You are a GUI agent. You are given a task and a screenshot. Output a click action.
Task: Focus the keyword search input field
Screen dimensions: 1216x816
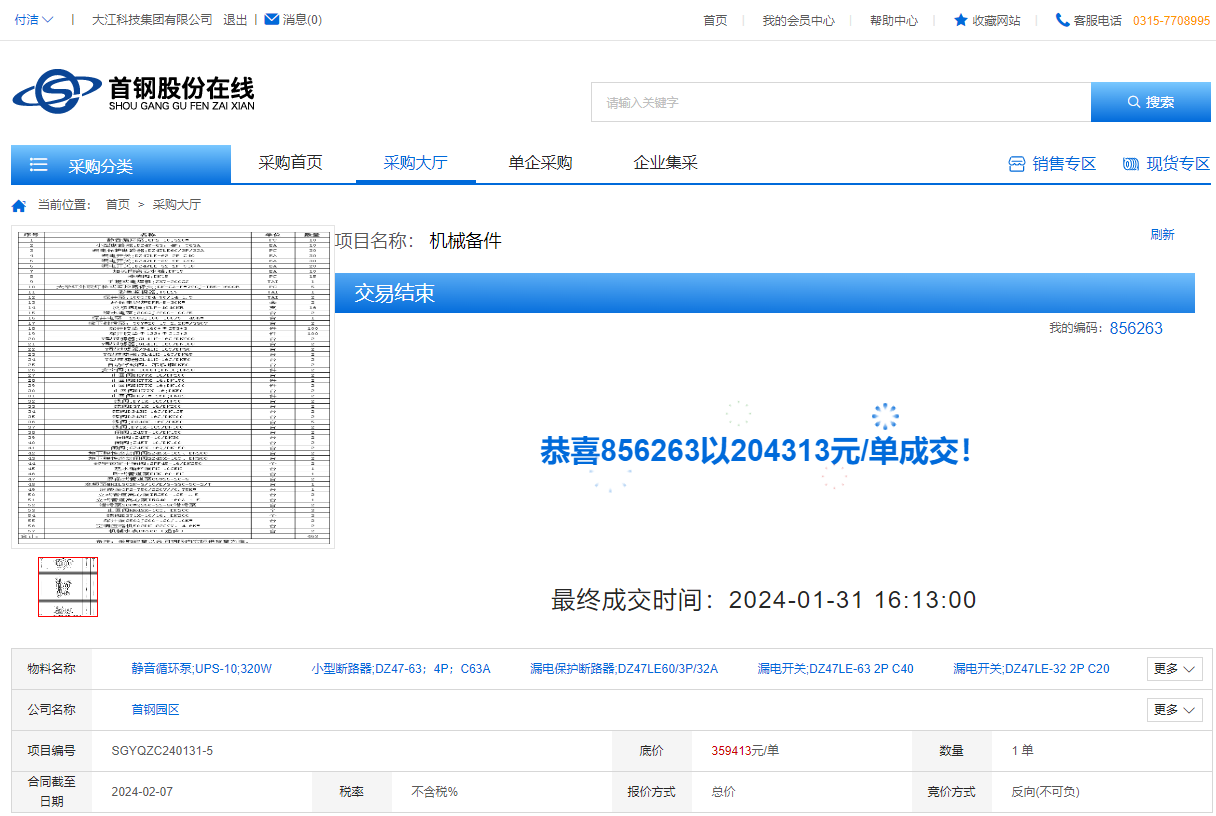(x=840, y=102)
